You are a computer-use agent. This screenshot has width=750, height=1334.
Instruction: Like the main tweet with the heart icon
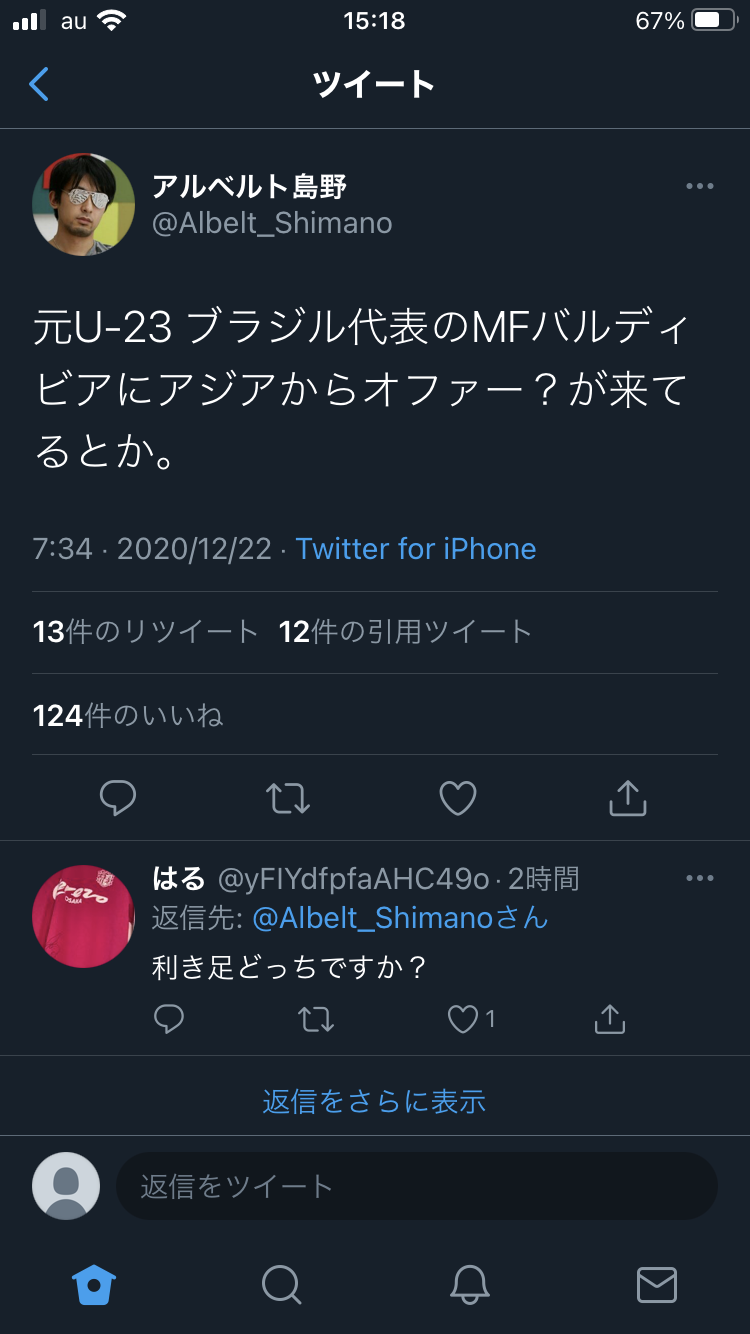[458, 797]
